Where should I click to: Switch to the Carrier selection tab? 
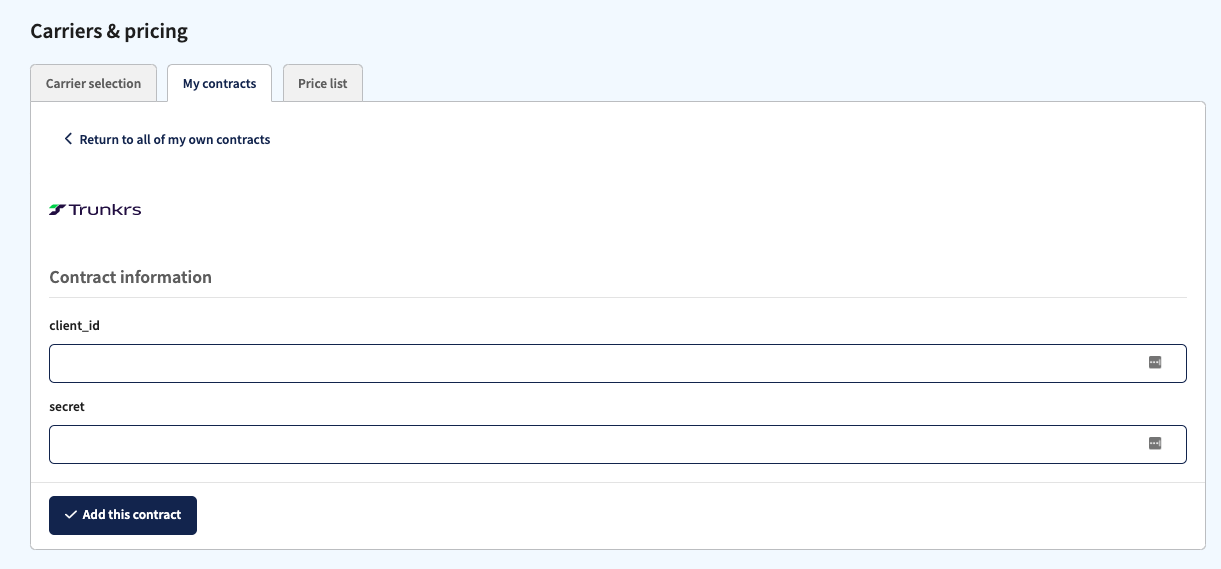(x=93, y=83)
